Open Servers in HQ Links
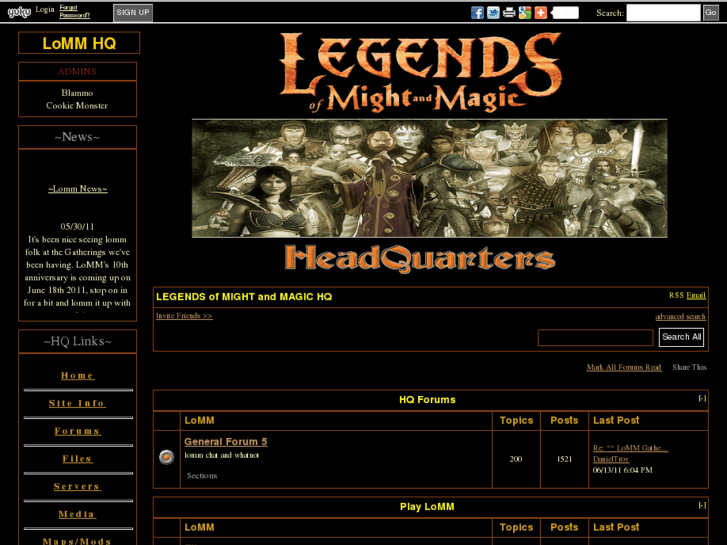Screen dimensions: 727x545 click(77, 487)
